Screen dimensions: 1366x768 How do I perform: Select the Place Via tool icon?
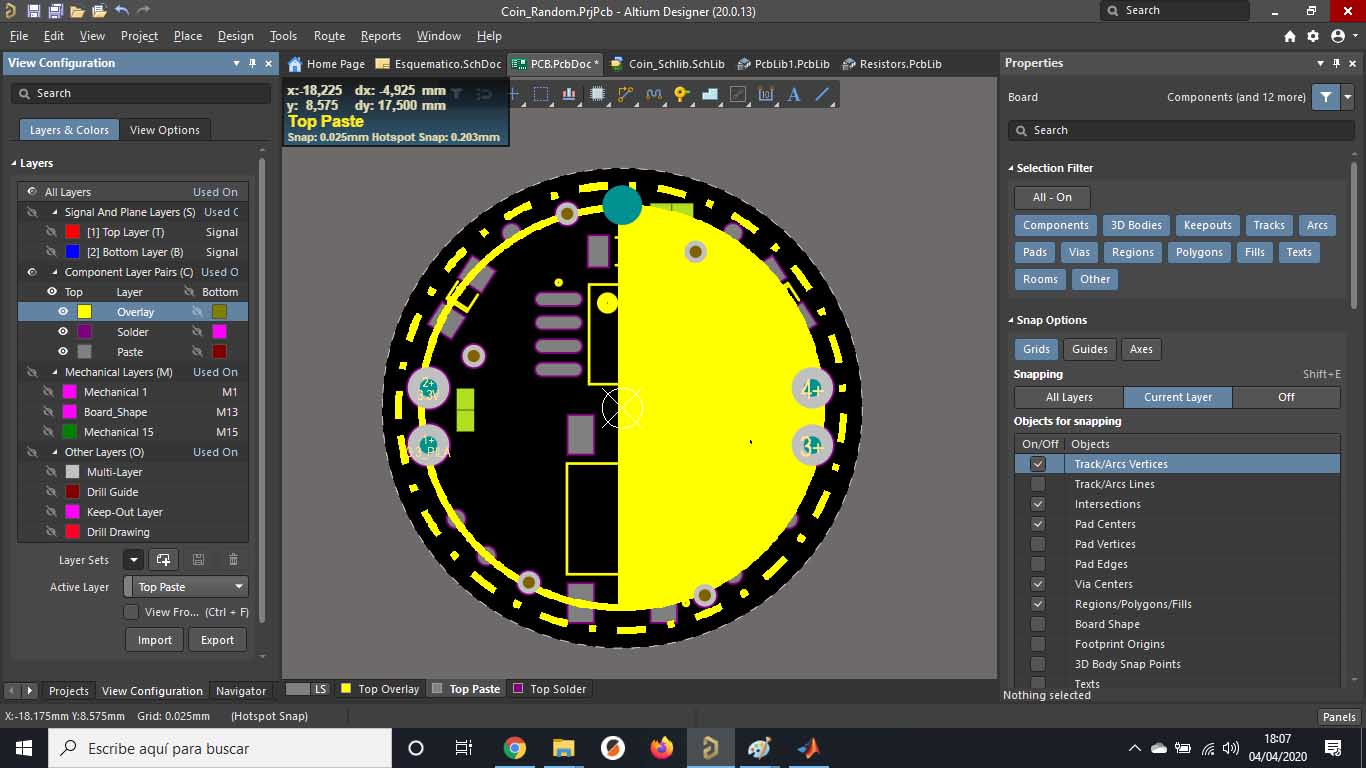pos(682,95)
